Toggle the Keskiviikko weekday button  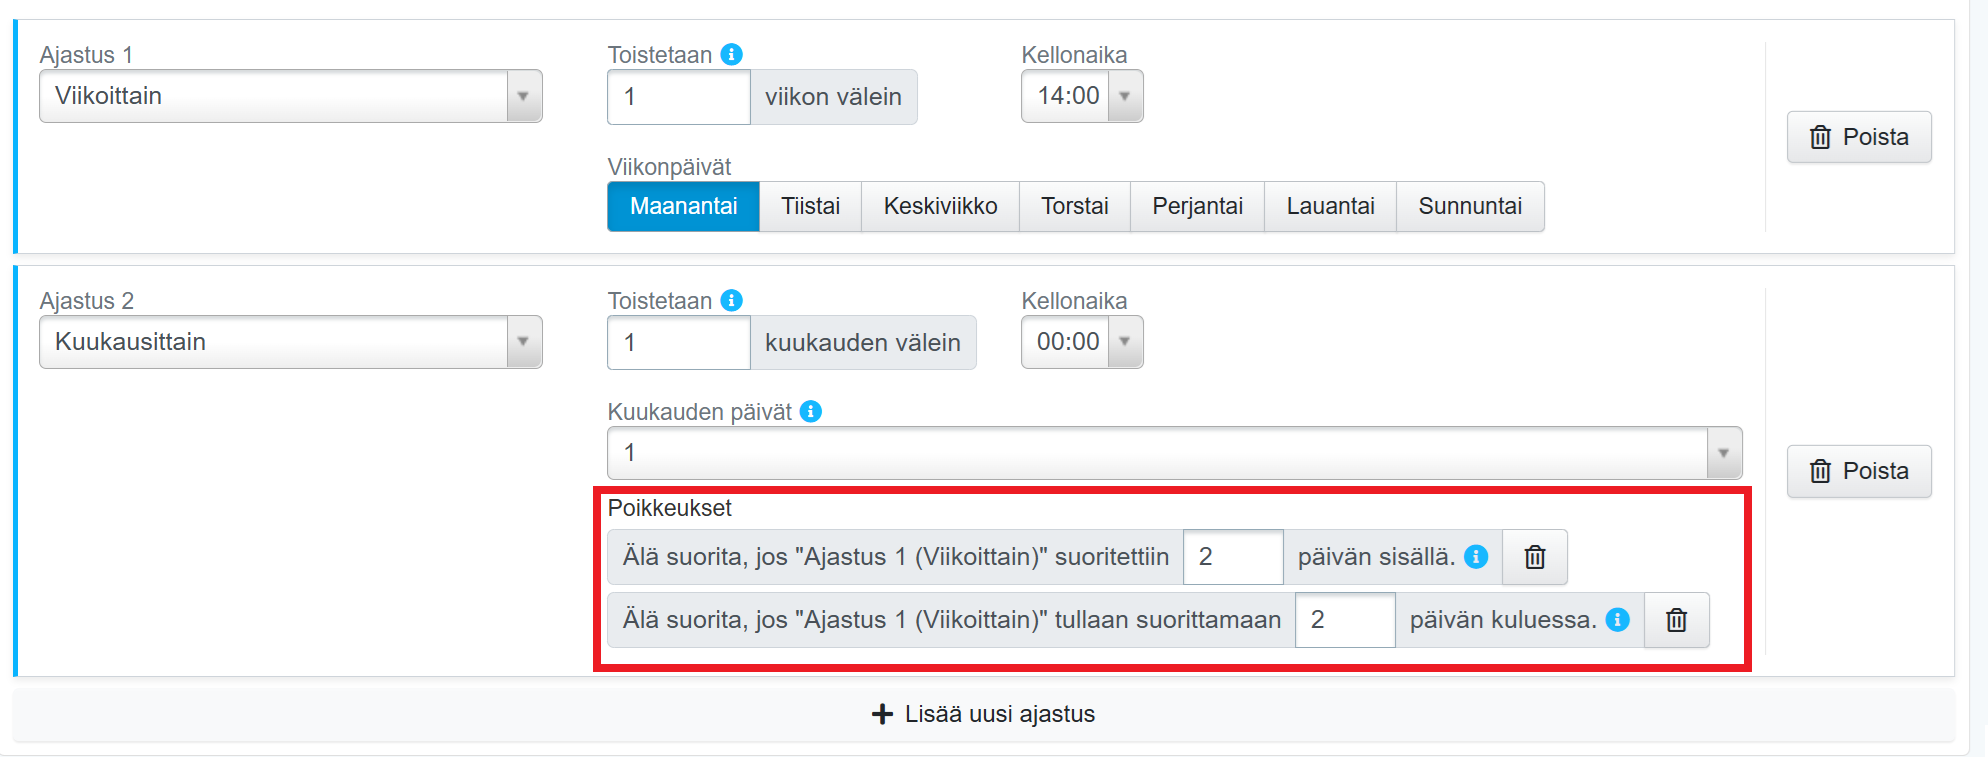940,206
